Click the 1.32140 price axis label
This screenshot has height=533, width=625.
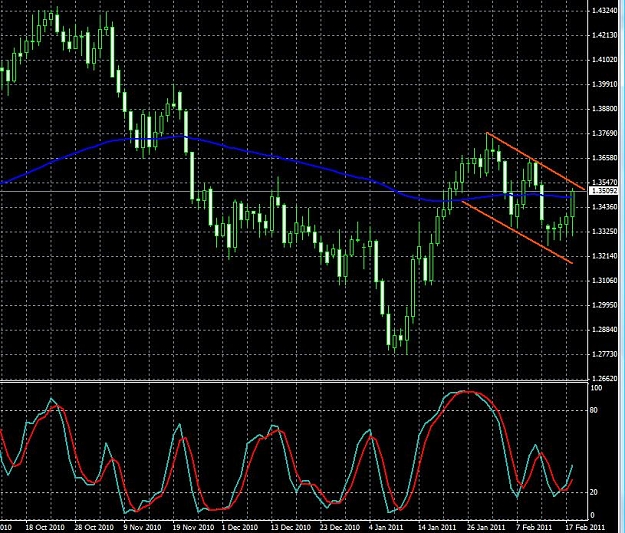click(x=605, y=256)
